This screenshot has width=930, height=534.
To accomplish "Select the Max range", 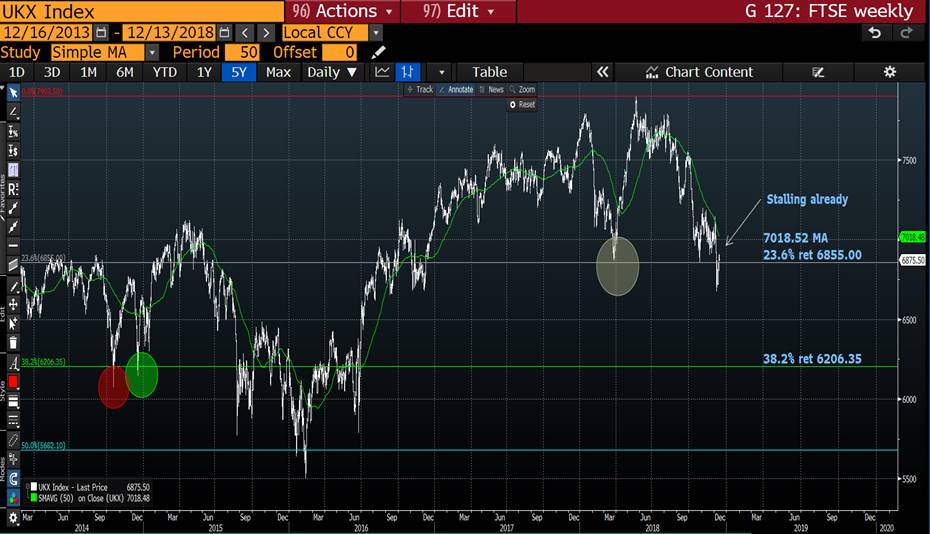I will 278,72.
